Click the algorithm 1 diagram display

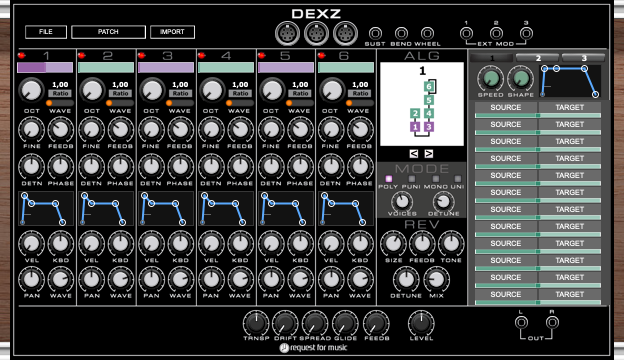point(422,104)
